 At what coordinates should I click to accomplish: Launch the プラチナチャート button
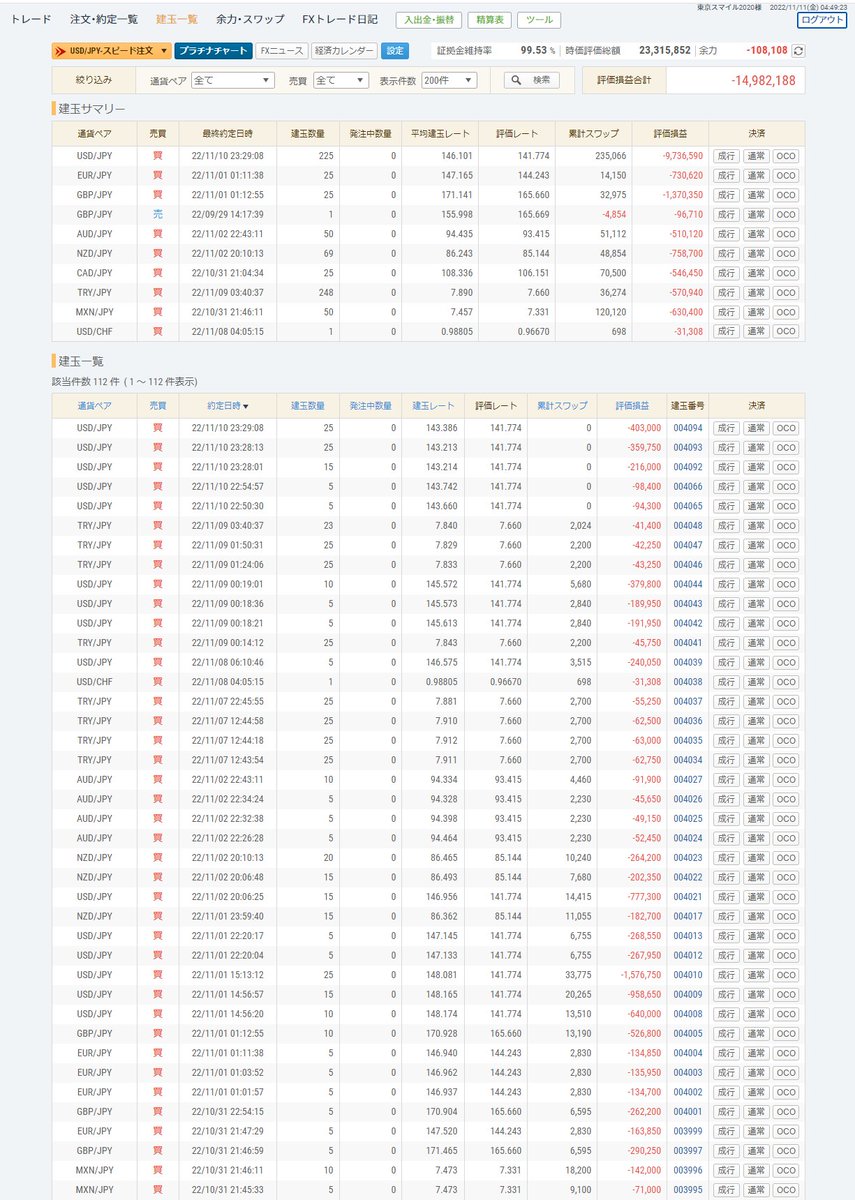click(x=212, y=50)
